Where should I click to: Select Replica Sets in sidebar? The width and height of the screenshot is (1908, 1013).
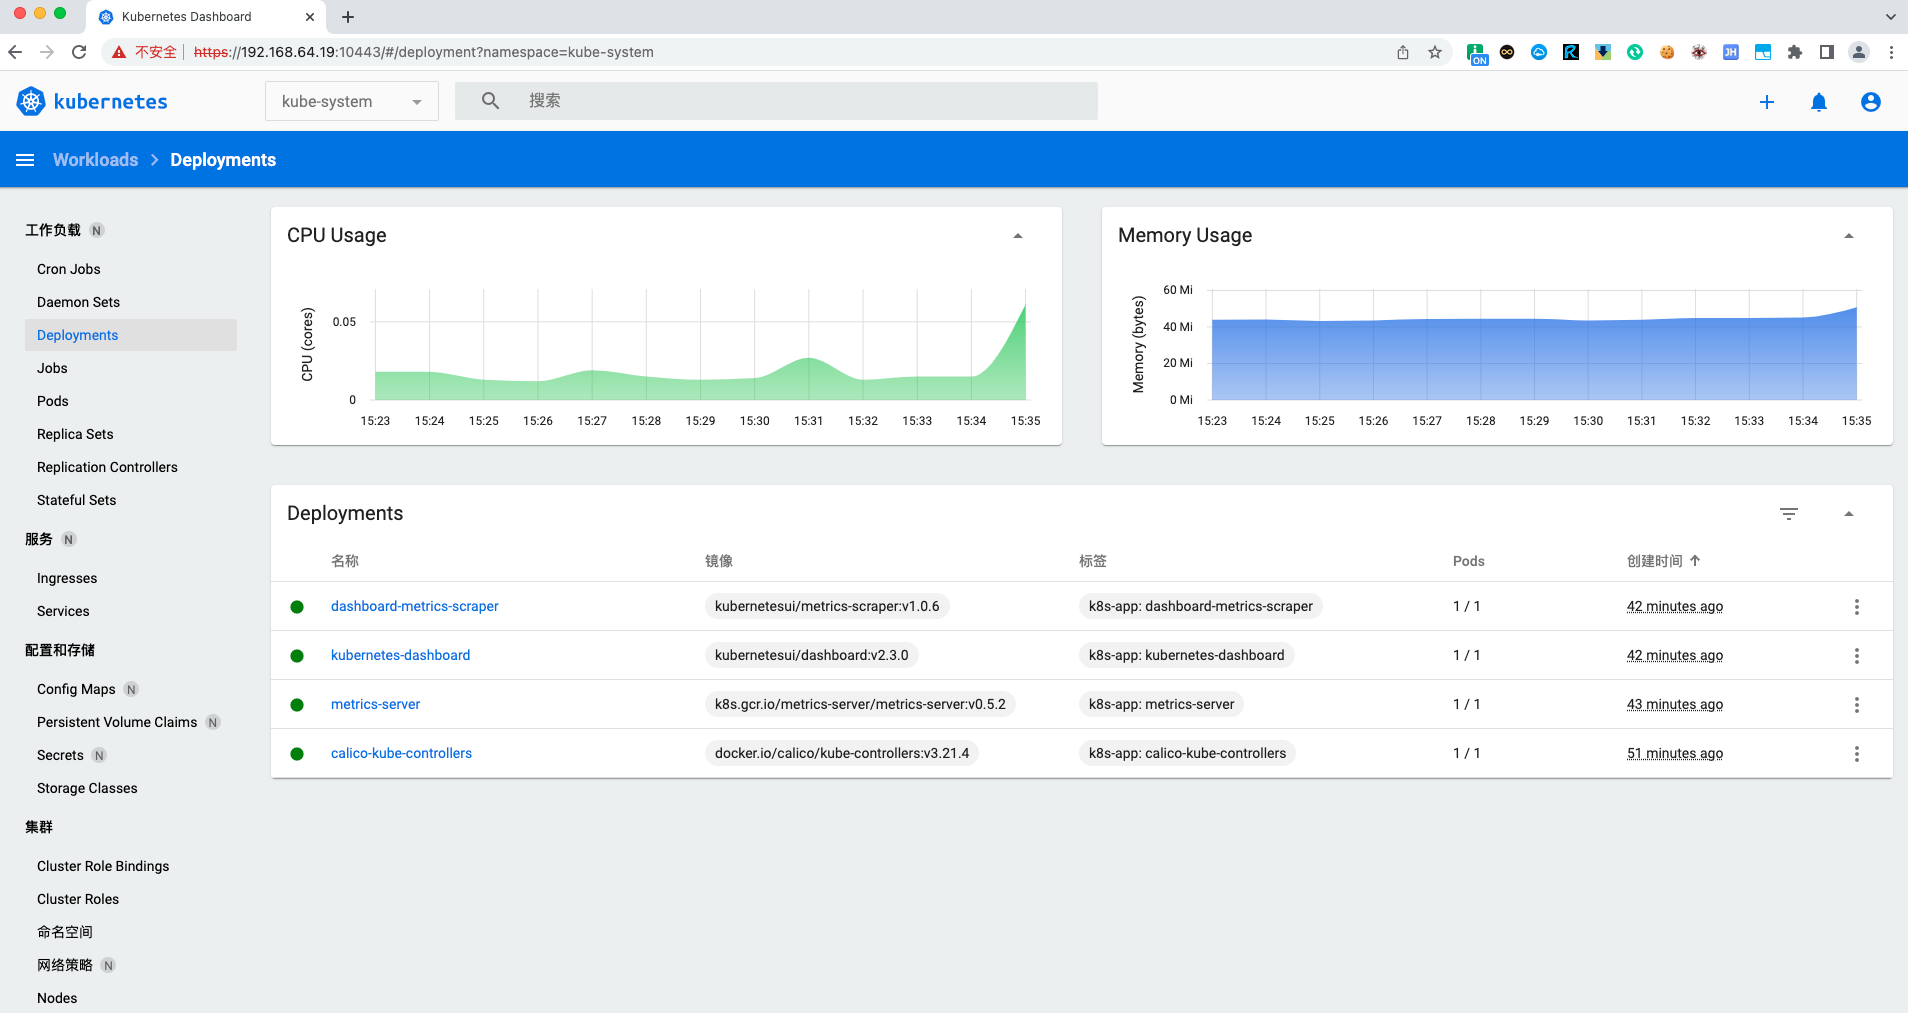[75, 434]
